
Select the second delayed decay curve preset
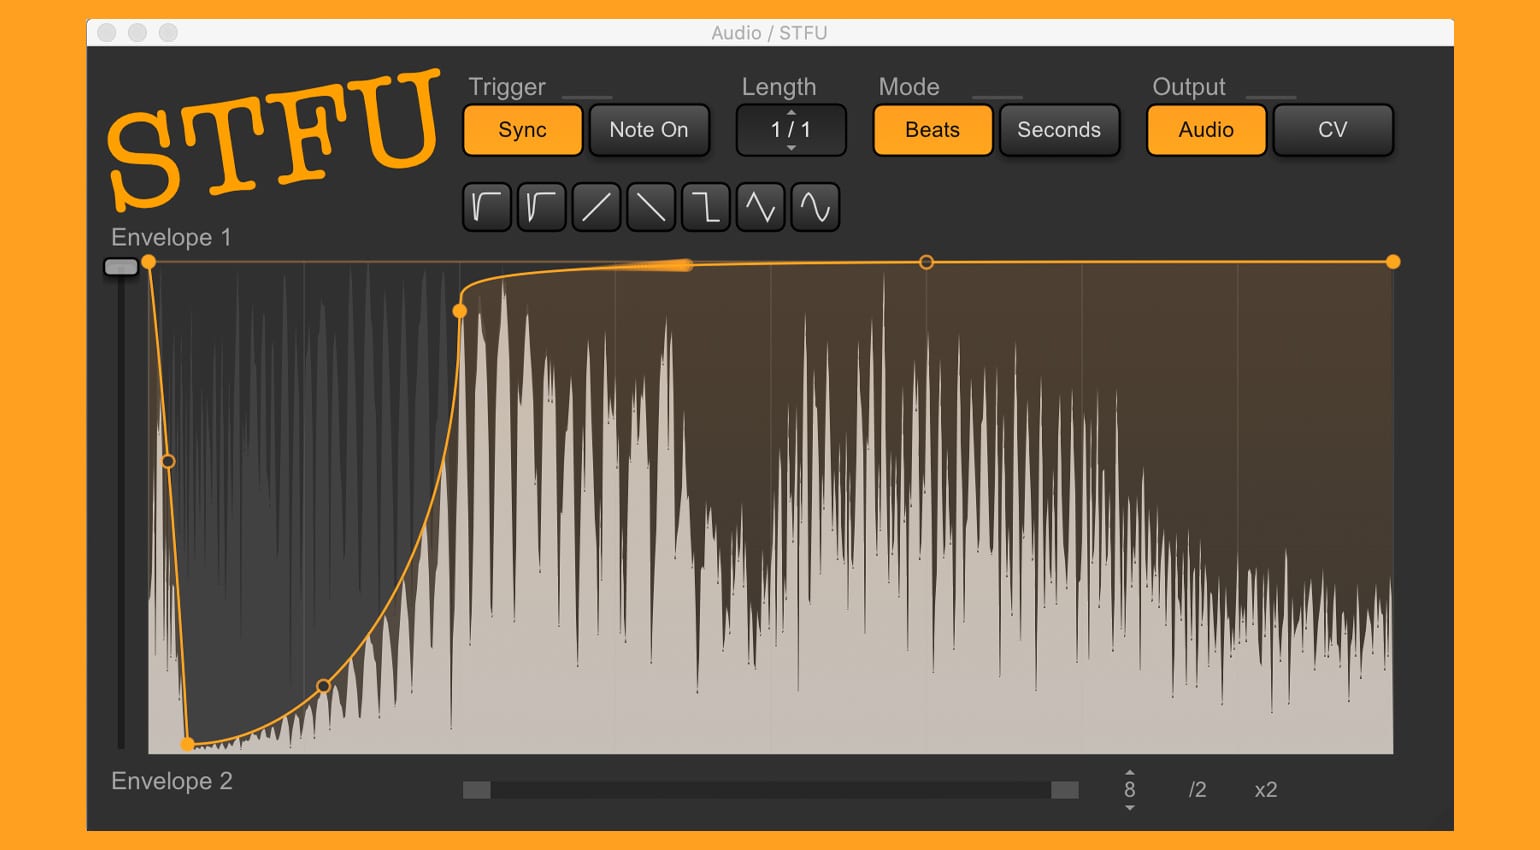coord(542,207)
